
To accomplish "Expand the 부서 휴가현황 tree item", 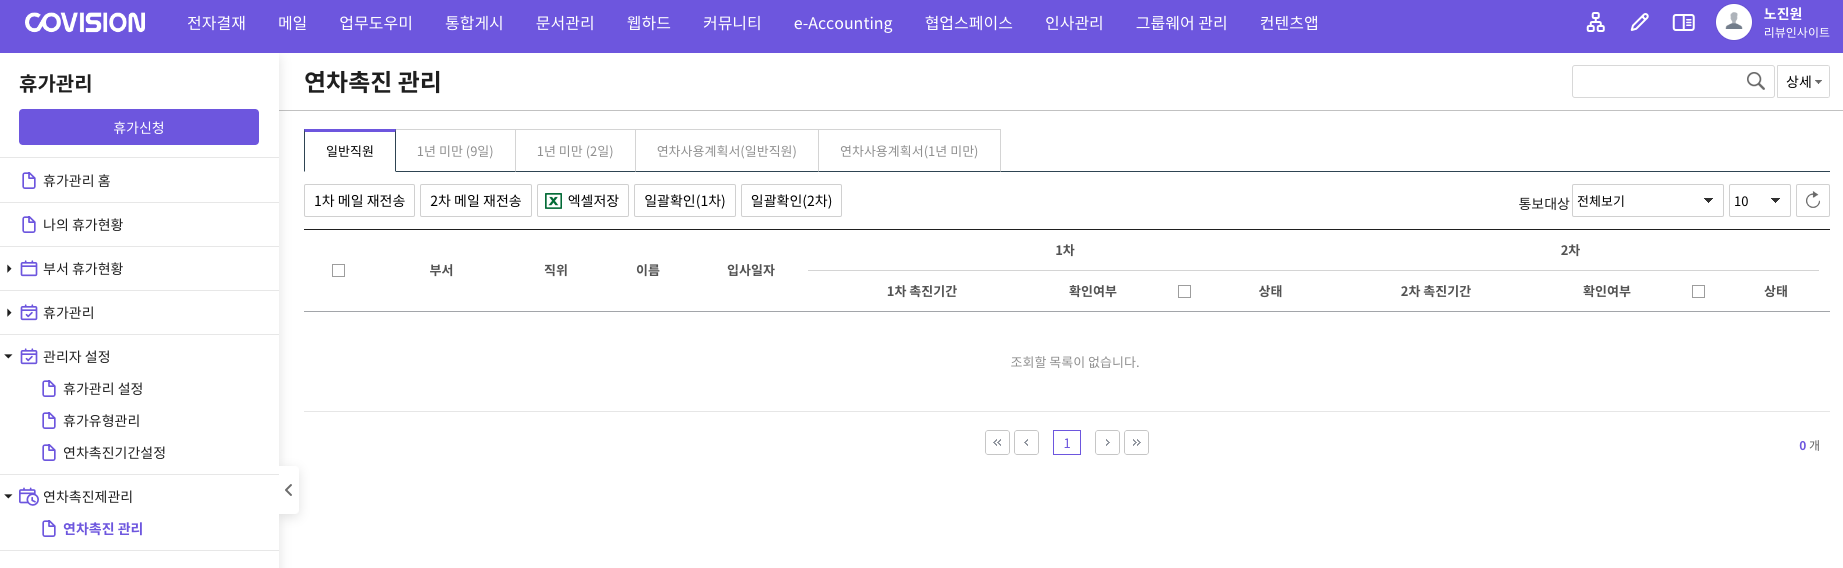I will click(9, 269).
